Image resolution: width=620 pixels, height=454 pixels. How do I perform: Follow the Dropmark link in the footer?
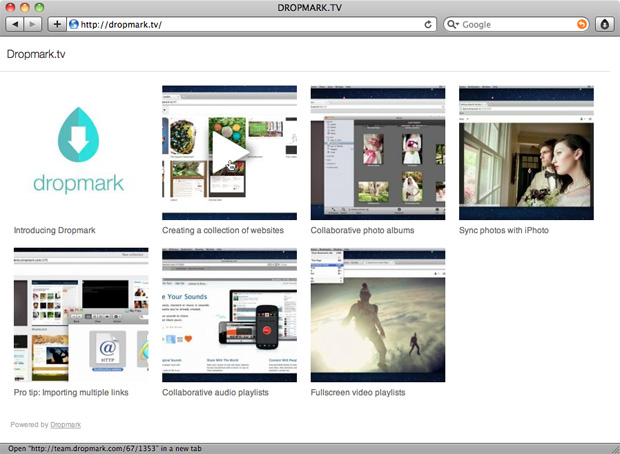coord(66,425)
